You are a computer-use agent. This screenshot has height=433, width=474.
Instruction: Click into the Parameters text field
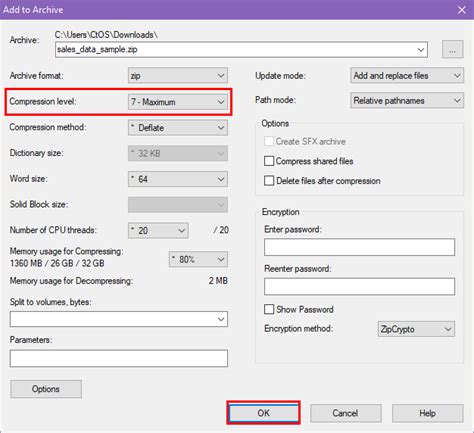119,358
